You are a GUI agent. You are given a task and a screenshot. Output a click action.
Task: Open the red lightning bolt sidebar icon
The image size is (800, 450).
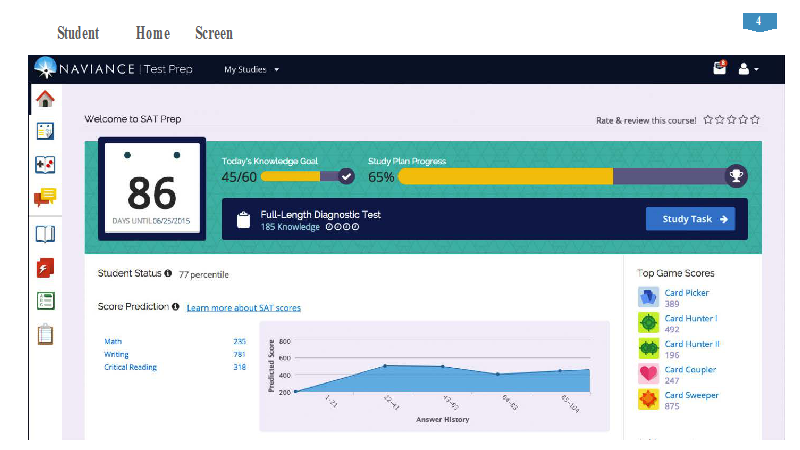point(45,268)
